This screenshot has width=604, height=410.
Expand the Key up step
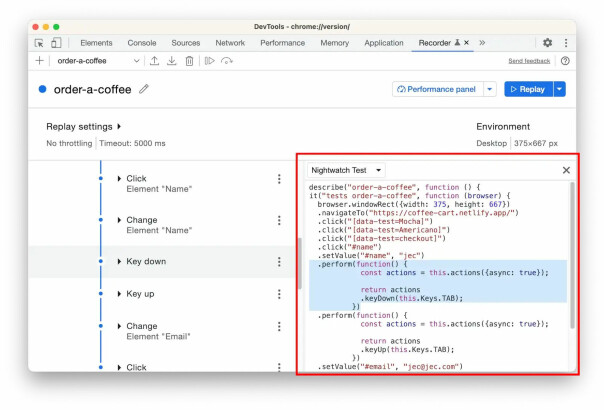[x=119, y=294]
